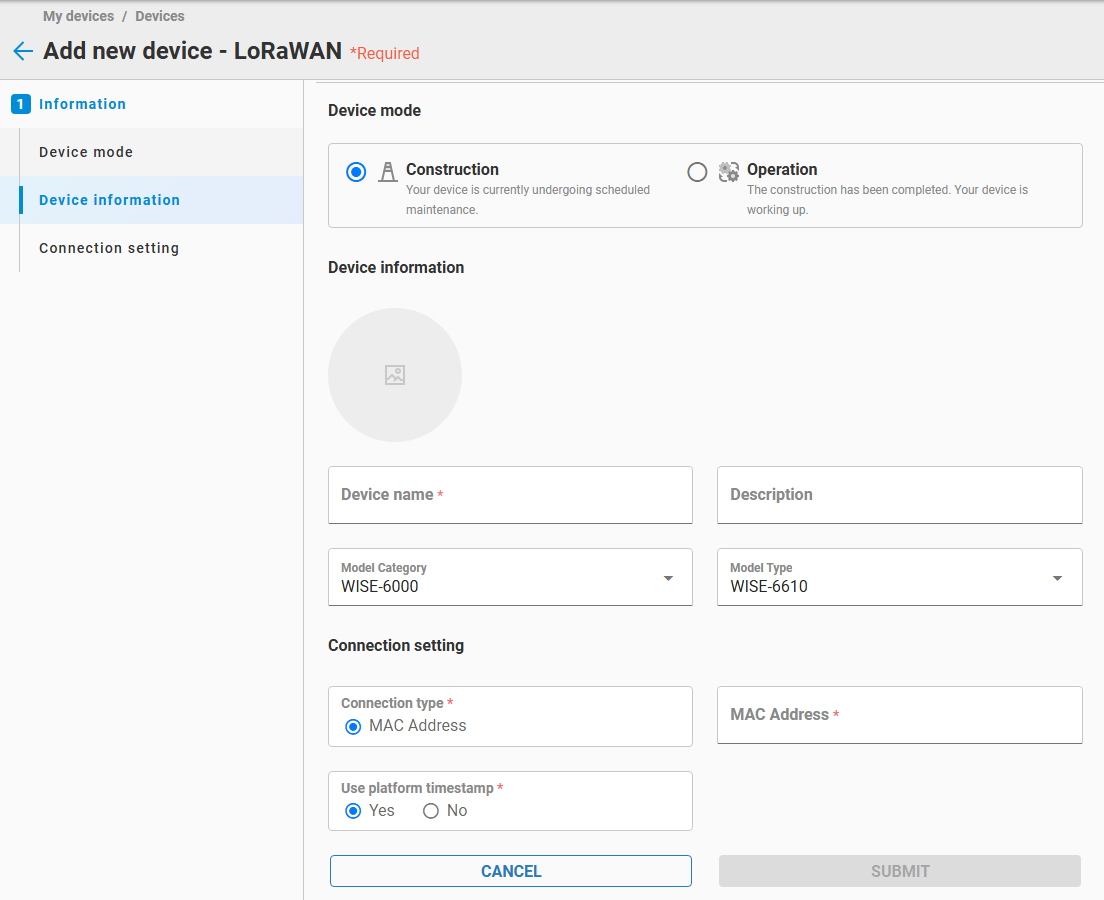The image size is (1104, 900).
Task: Click the MAC Address input field
Action: [899, 715]
